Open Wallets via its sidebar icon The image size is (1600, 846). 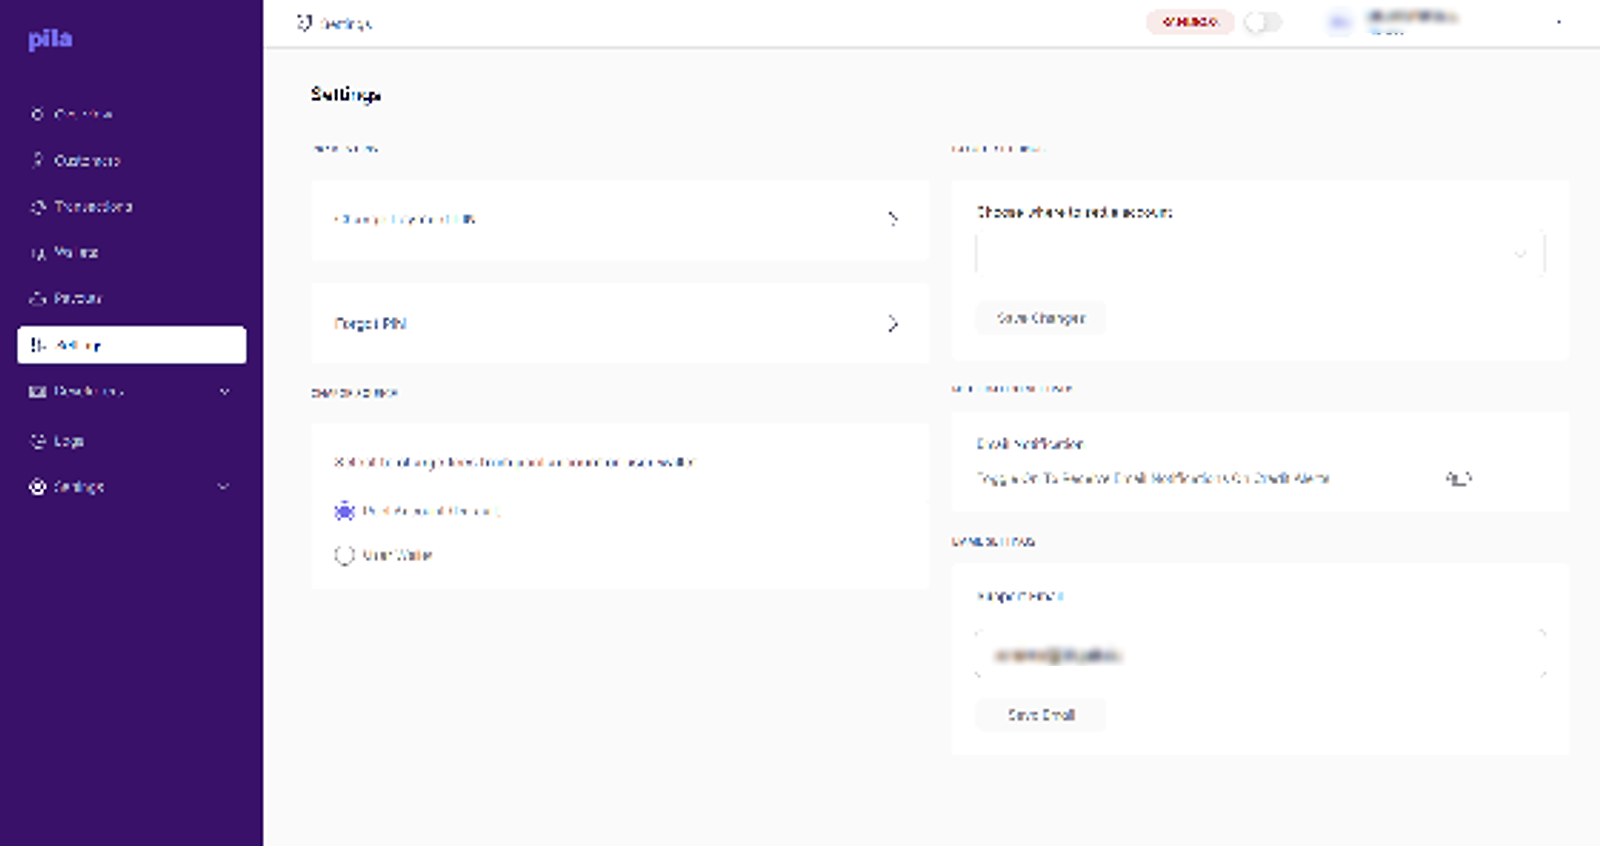point(38,253)
